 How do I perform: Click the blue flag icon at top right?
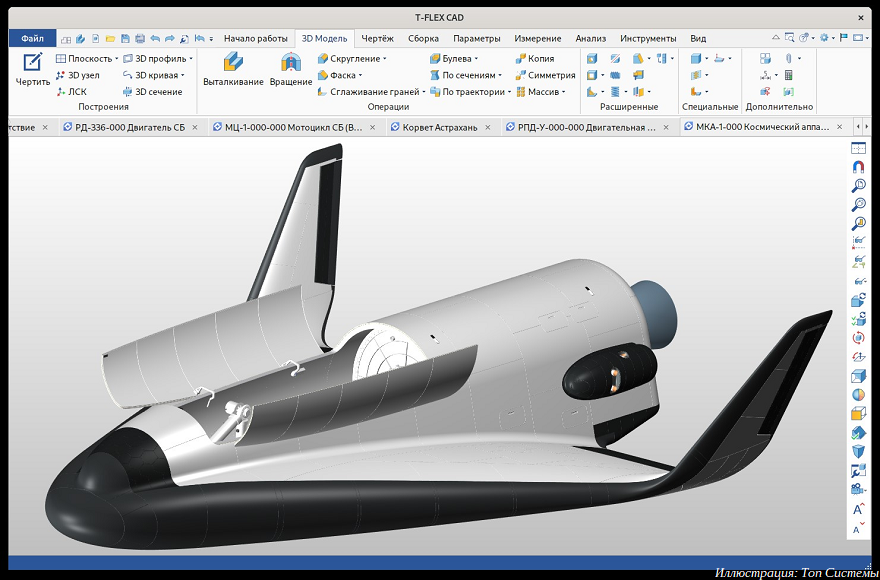(843, 38)
